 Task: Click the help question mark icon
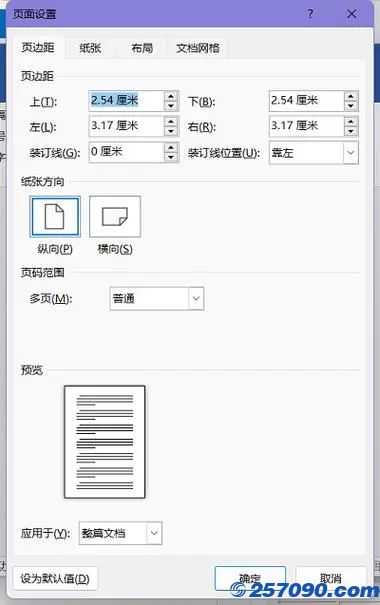click(311, 14)
